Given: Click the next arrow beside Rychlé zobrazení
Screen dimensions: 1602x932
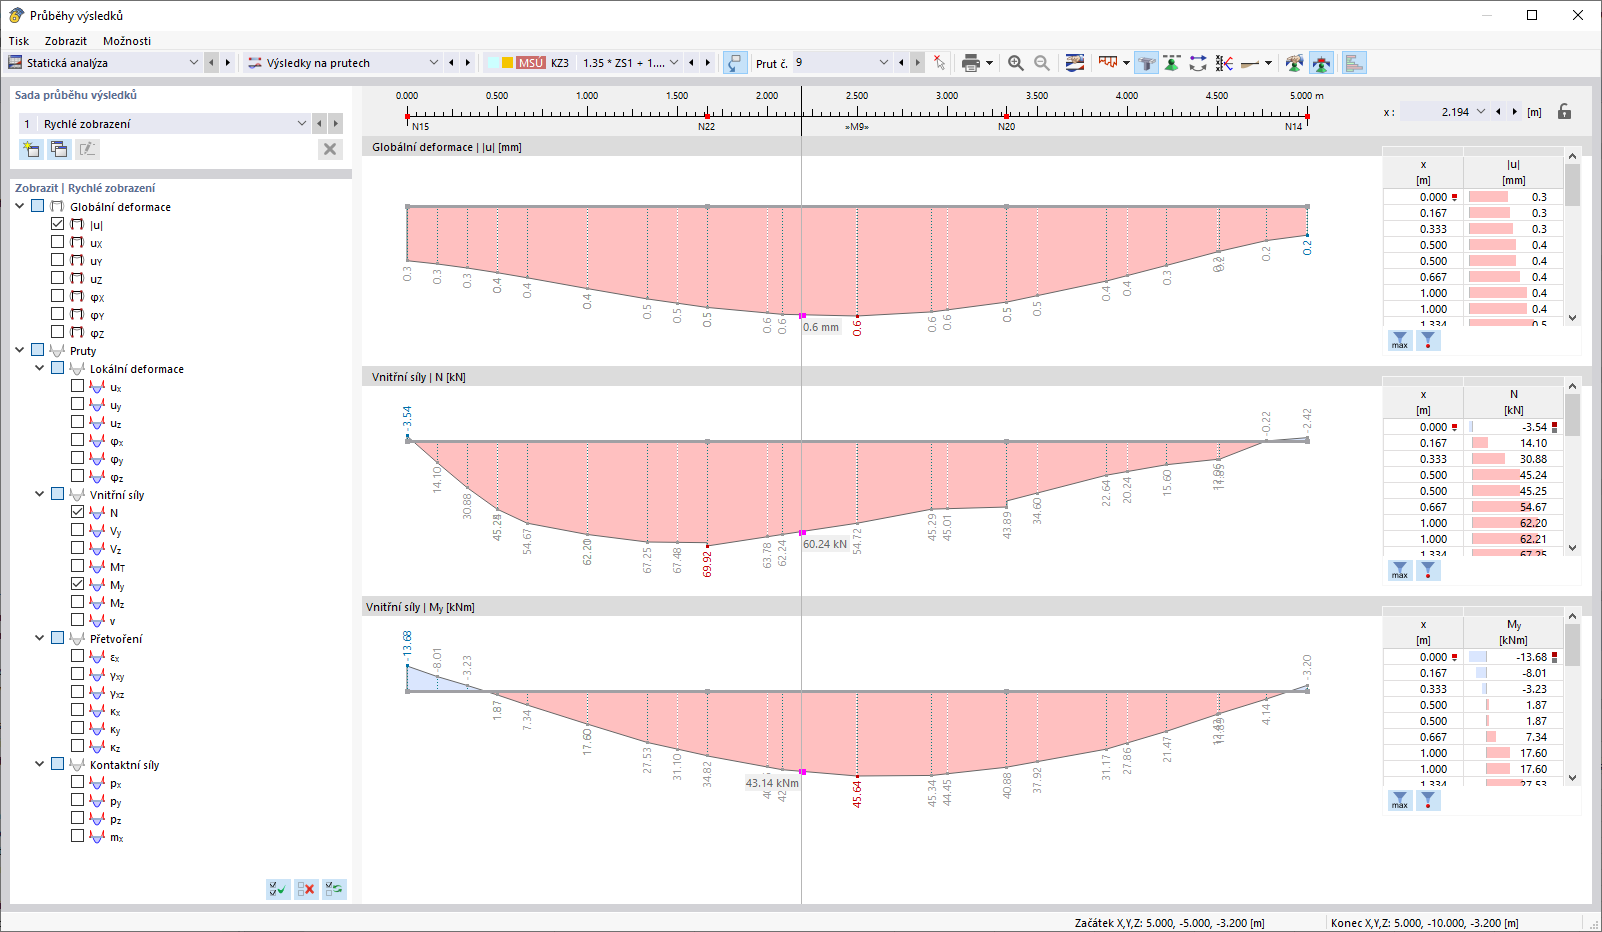Looking at the screenshot, I should 336,123.
